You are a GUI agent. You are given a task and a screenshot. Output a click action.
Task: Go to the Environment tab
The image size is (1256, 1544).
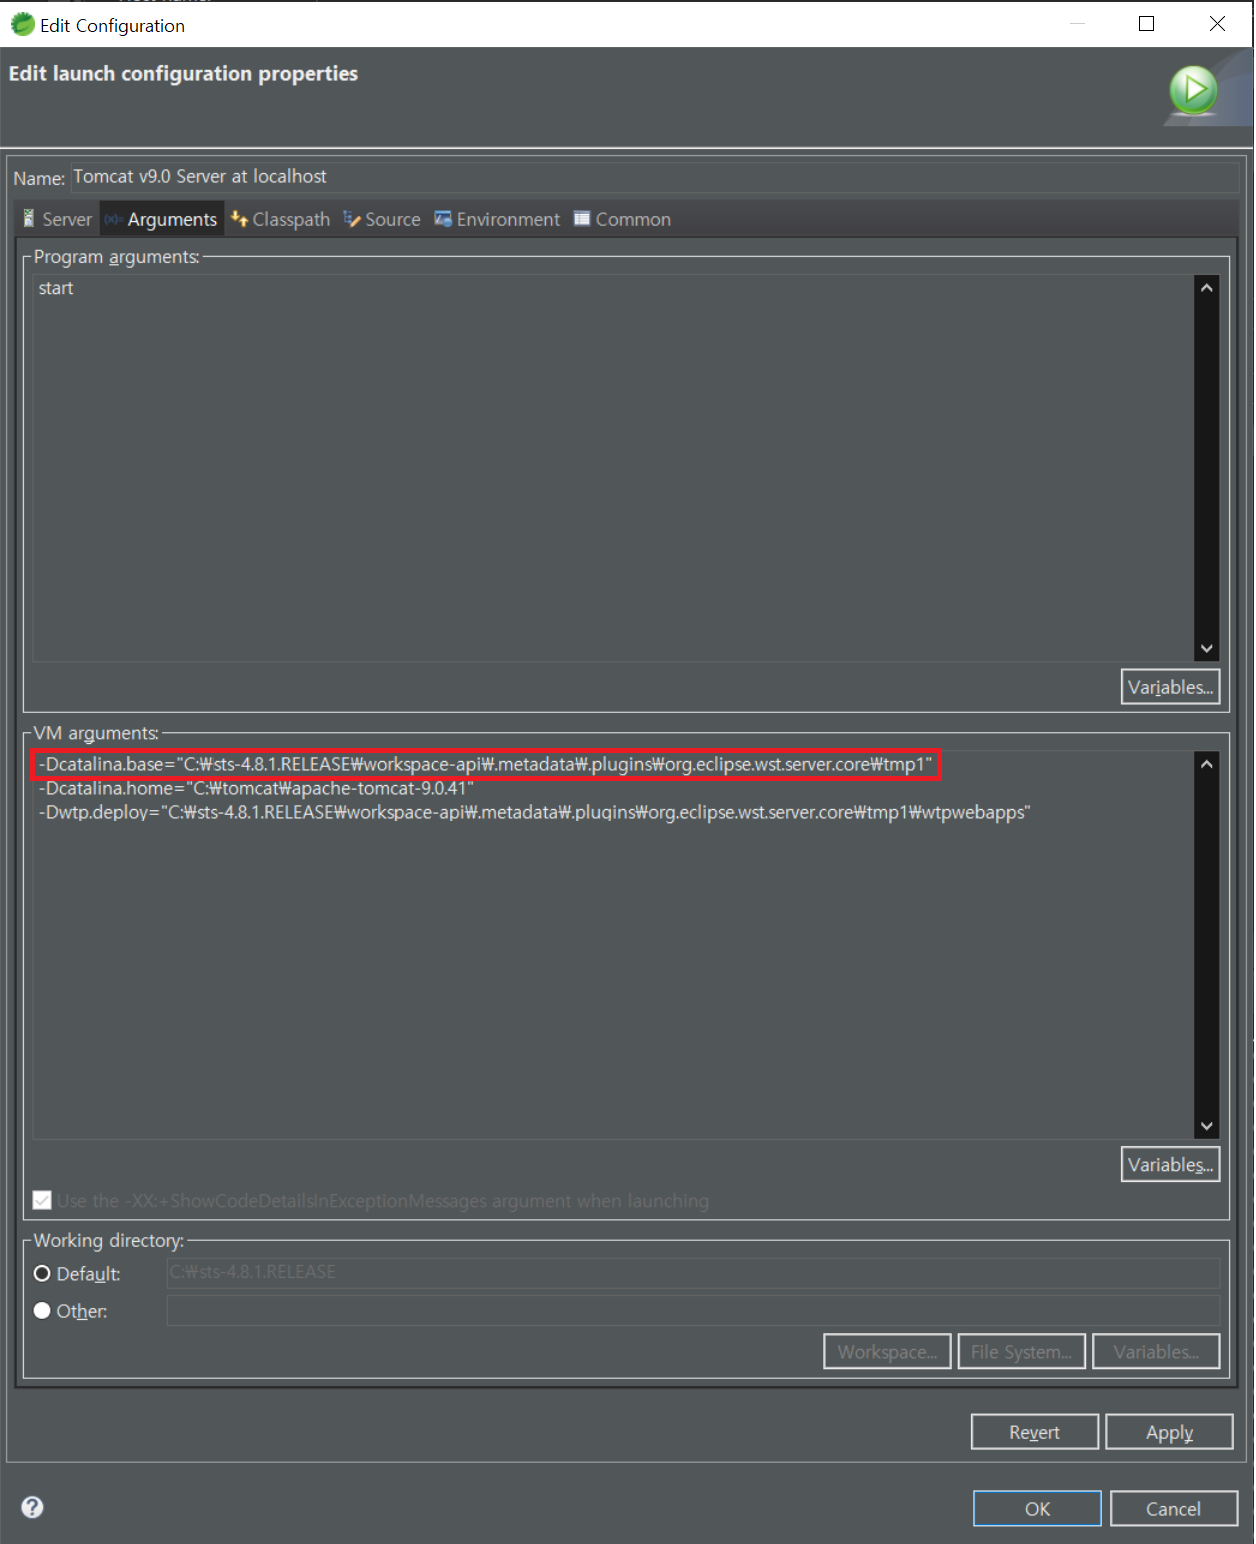coord(497,219)
